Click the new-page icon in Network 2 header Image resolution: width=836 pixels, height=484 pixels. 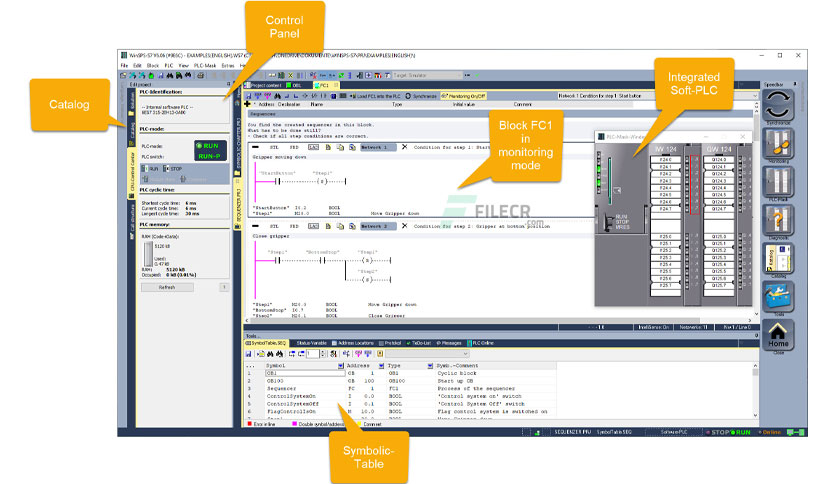click(328, 226)
